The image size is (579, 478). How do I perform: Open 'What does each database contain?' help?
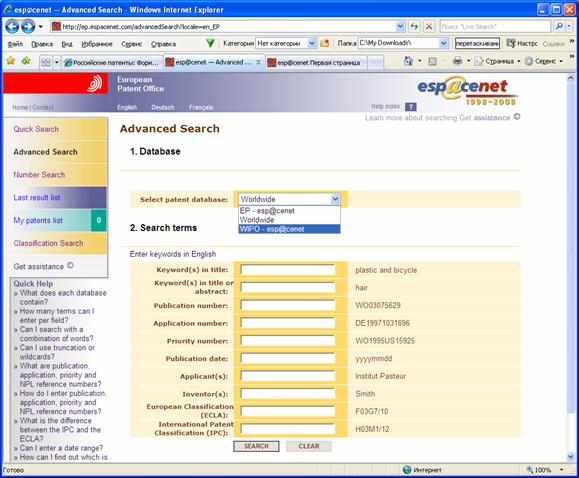[x=63, y=297]
